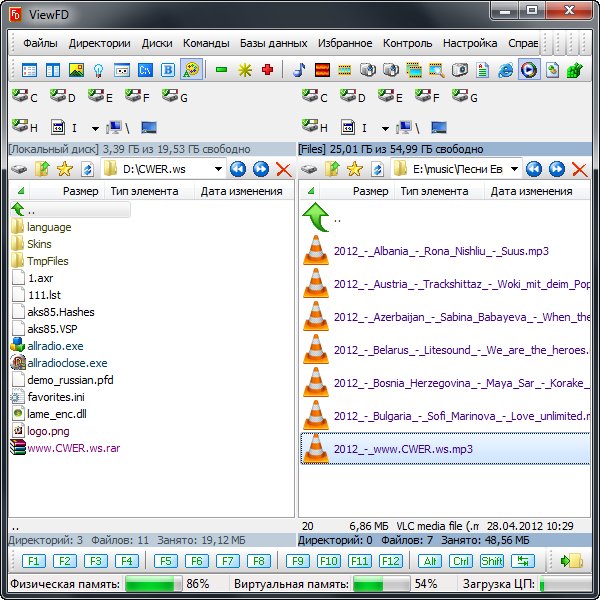Click left panel back navigation arrow
Screen dimensions: 600x600
click(238, 169)
